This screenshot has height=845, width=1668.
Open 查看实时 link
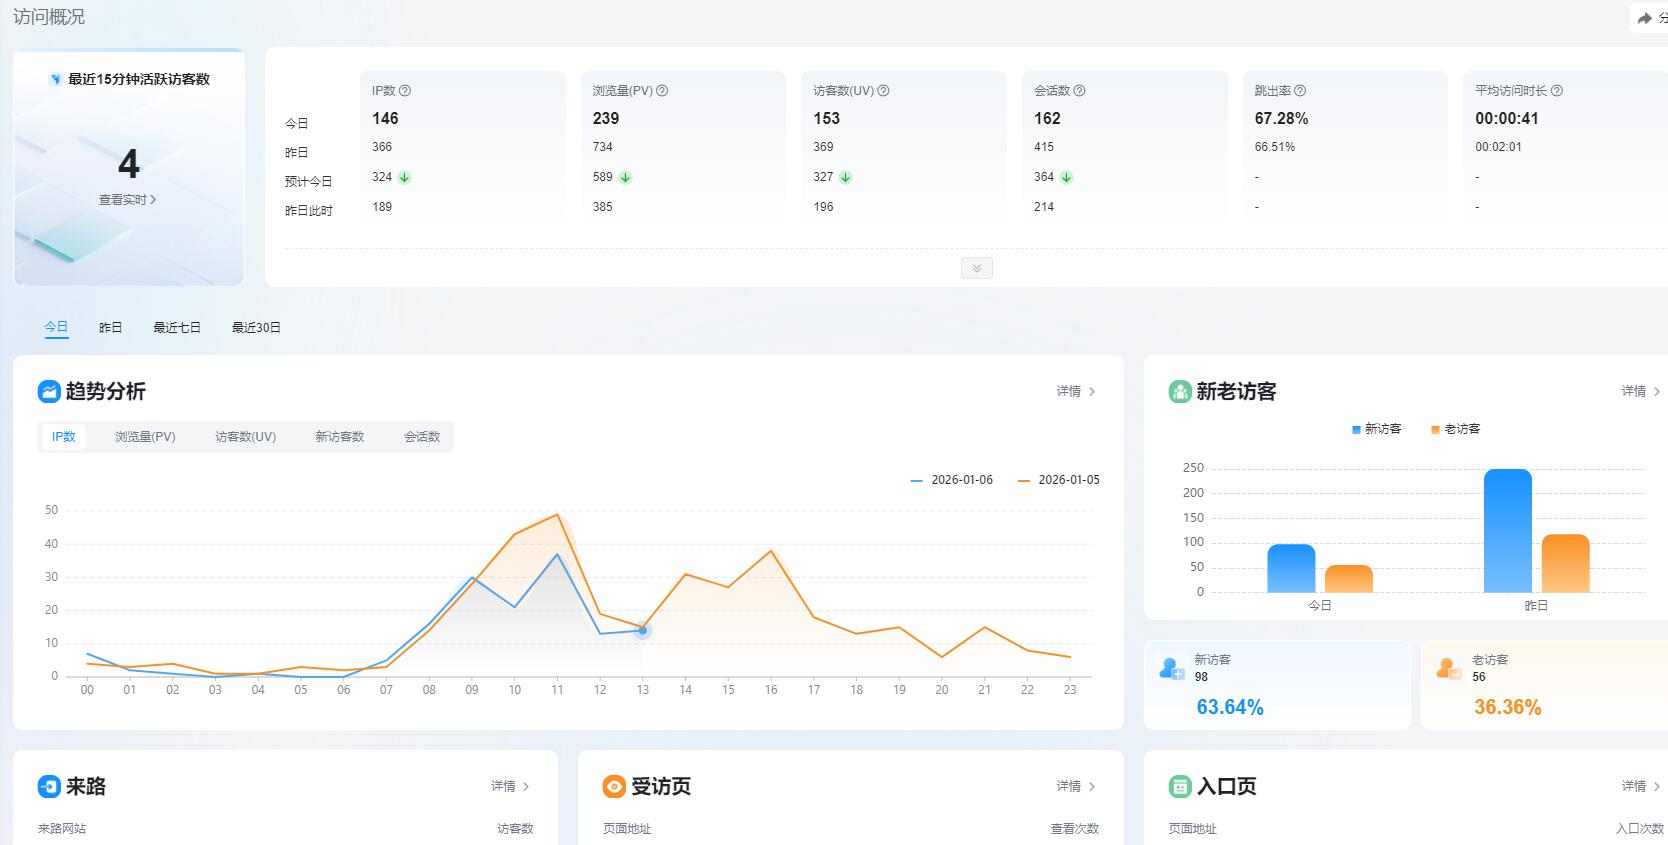click(x=127, y=200)
